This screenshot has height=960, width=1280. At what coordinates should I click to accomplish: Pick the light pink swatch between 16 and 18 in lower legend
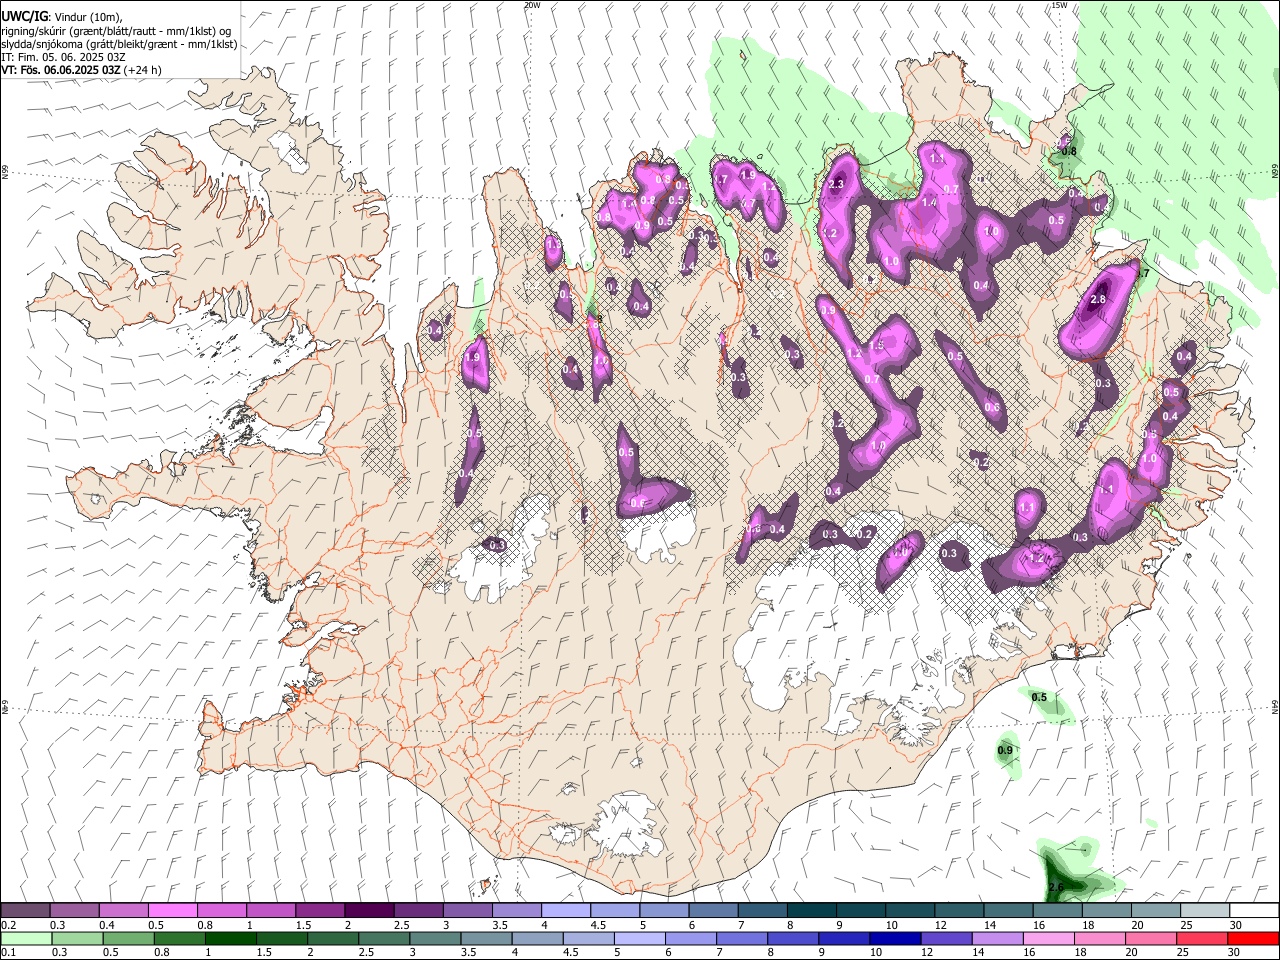tap(1049, 938)
